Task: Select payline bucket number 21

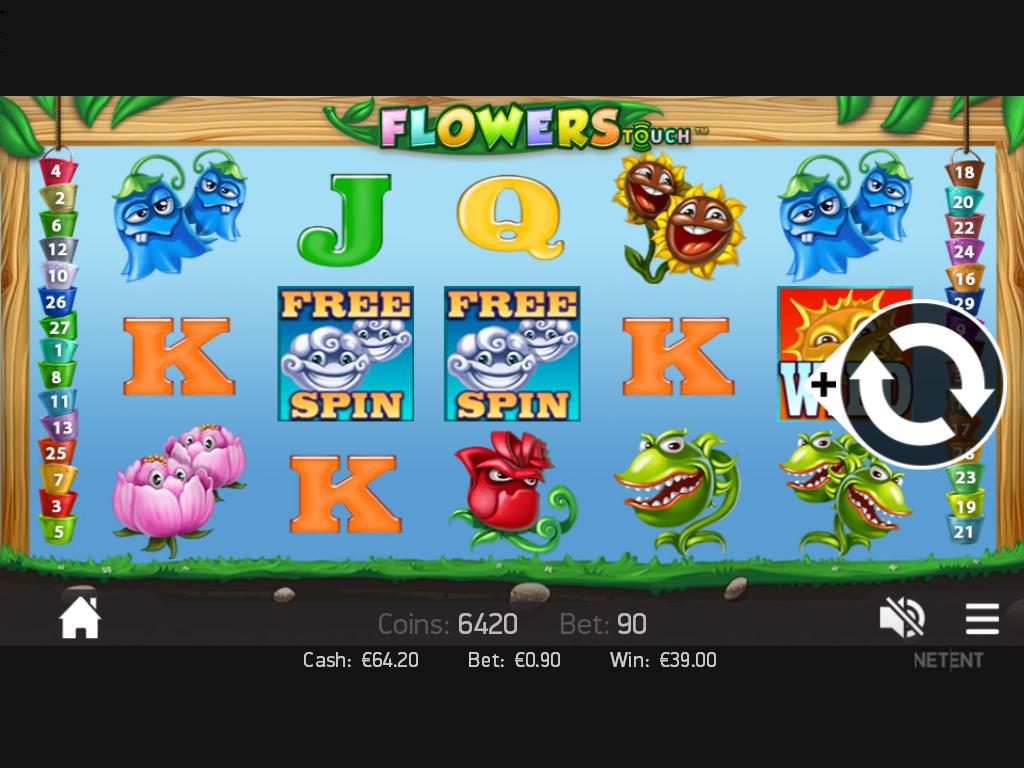Action: (x=964, y=531)
